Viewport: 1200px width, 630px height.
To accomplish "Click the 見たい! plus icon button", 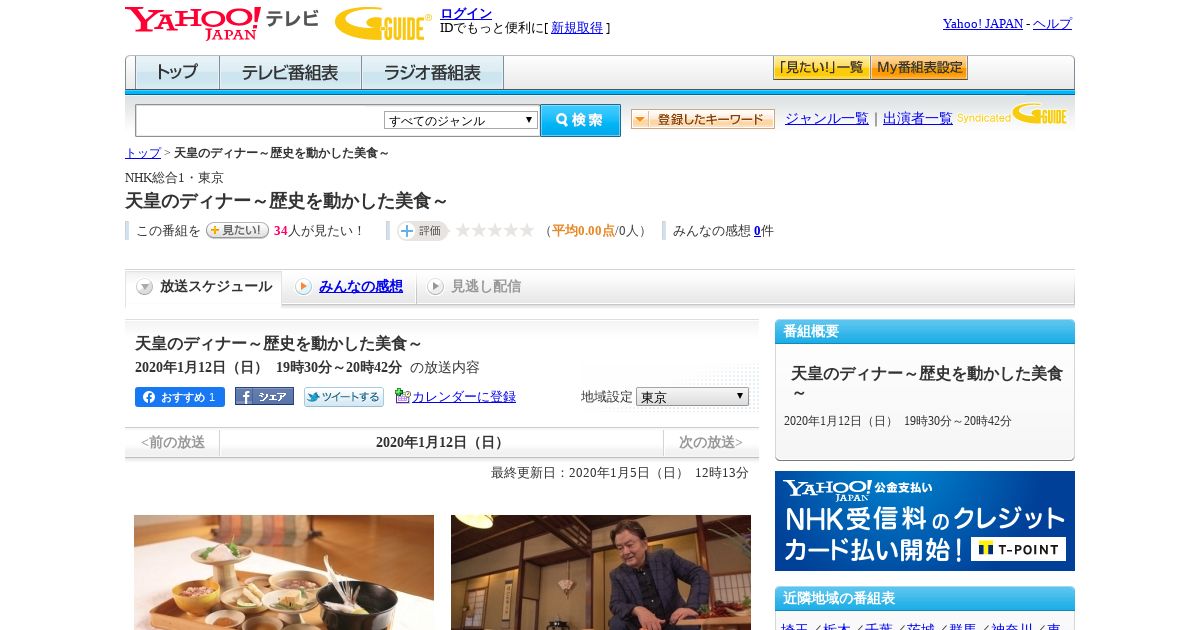I will (x=237, y=230).
